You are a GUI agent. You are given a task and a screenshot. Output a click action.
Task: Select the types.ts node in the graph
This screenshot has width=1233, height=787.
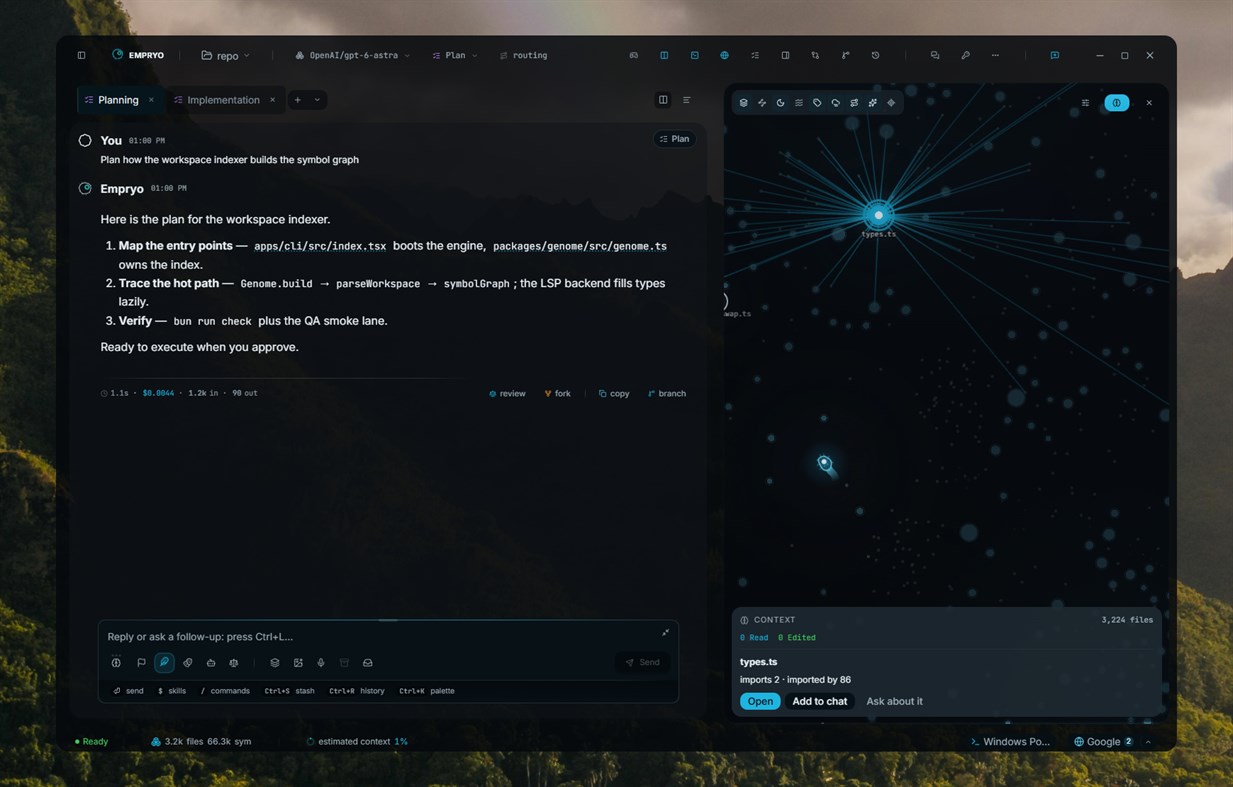click(878, 215)
